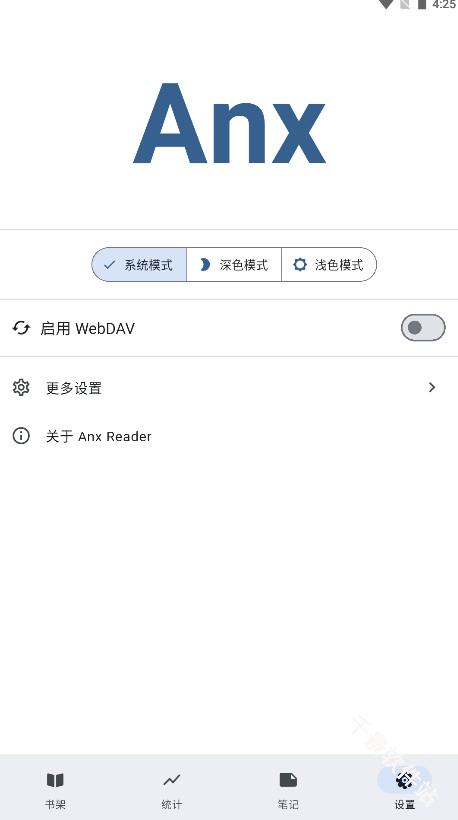Click the moon icon for dark mode
This screenshot has height=820, width=458.
pyautogui.click(x=205, y=265)
